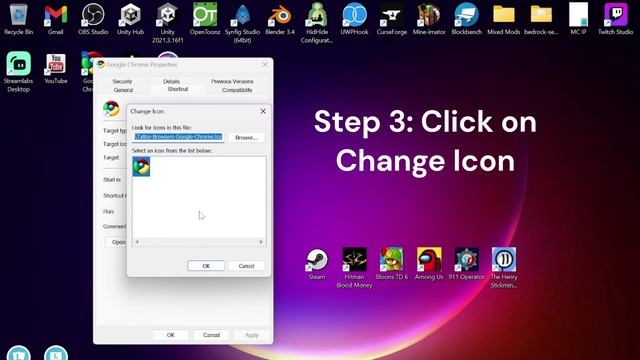This screenshot has width=640, height=360.
Task: Open the Hitman Blood Money shortcut
Action: coord(354,268)
